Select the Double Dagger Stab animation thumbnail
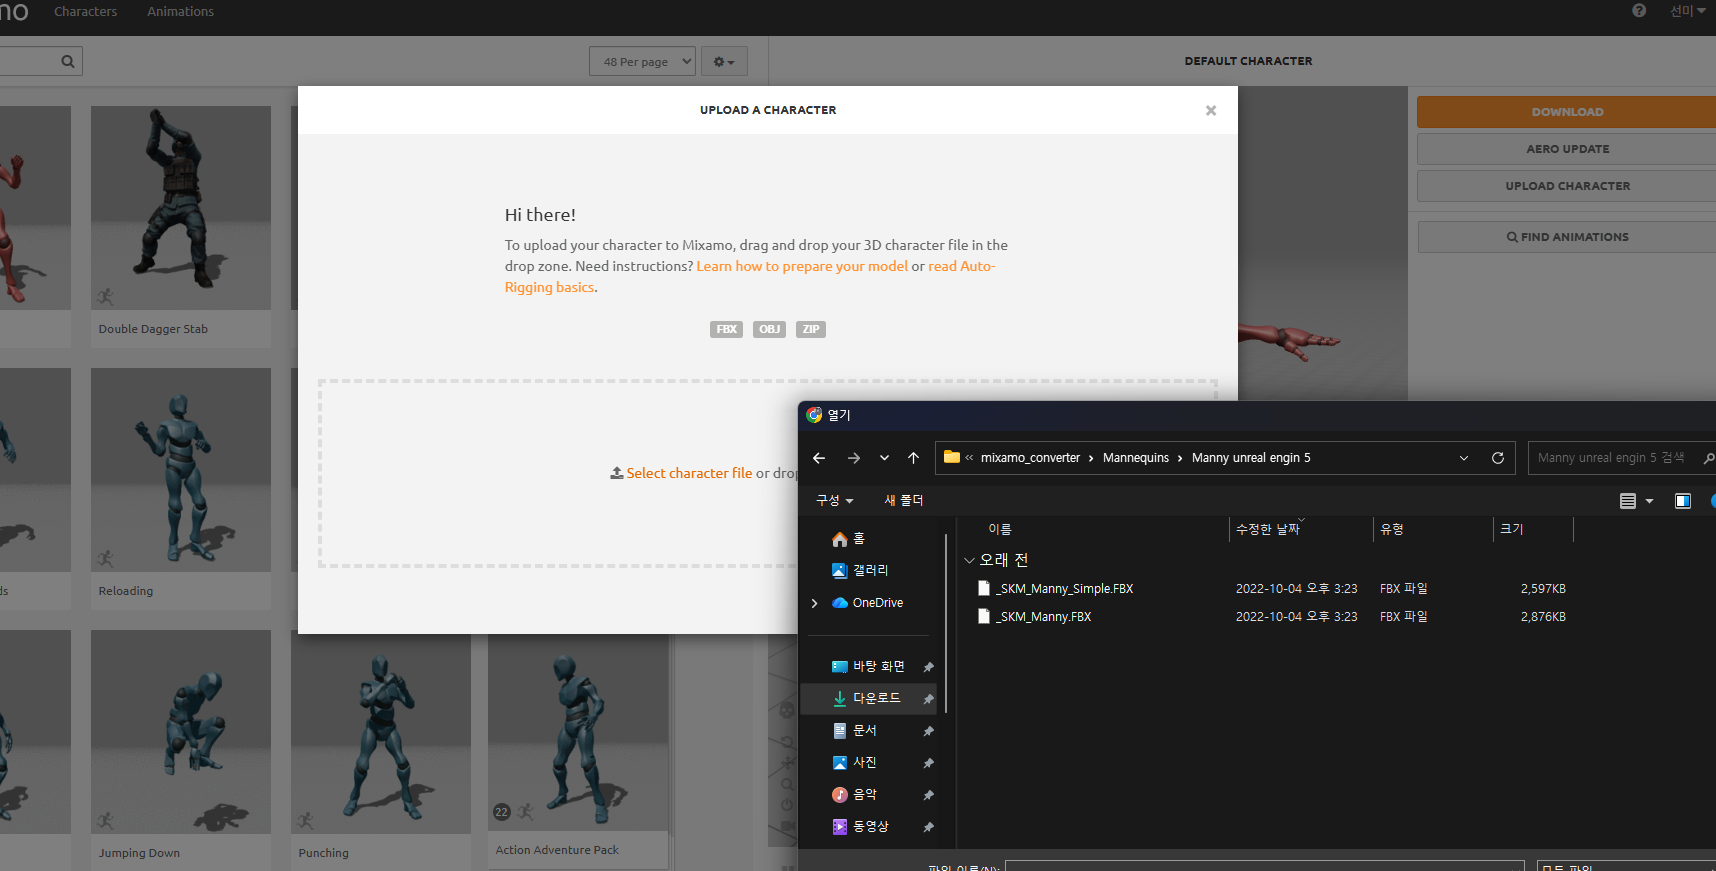The image size is (1716, 871). pyautogui.click(x=181, y=208)
